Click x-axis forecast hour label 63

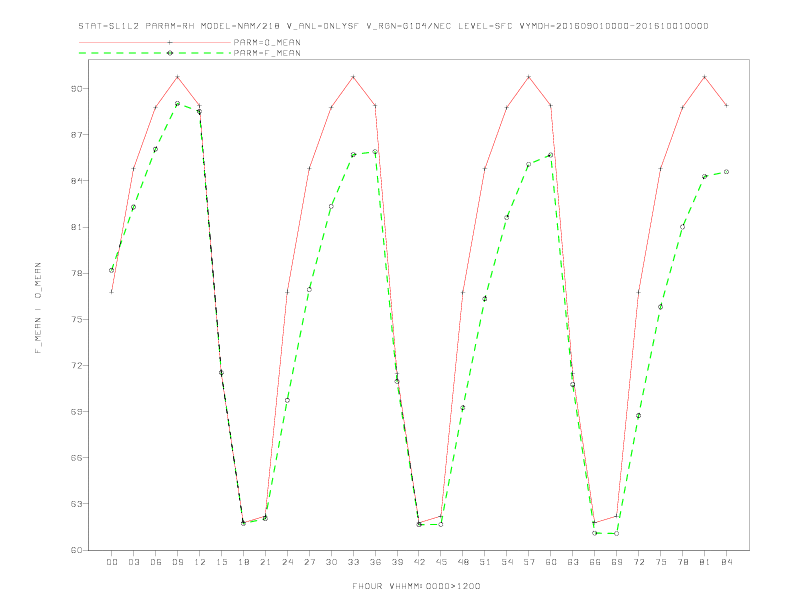click(573, 562)
